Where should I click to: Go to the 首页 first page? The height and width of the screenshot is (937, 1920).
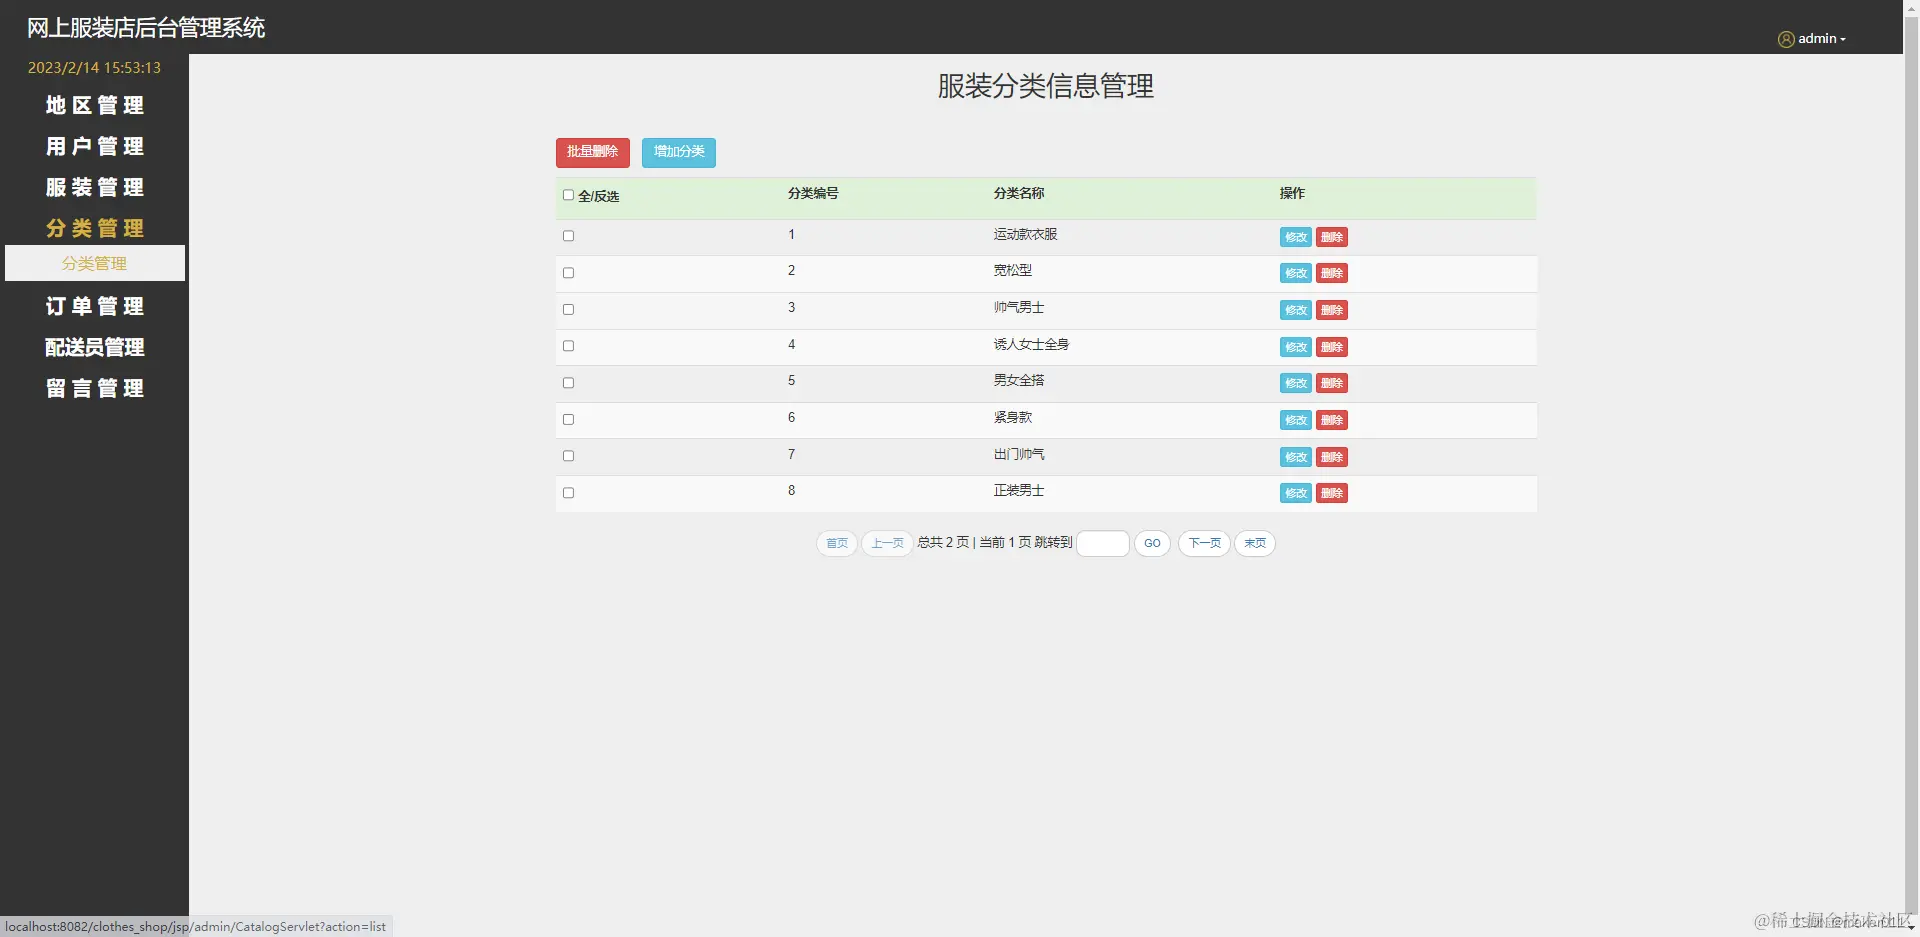(x=837, y=543)
